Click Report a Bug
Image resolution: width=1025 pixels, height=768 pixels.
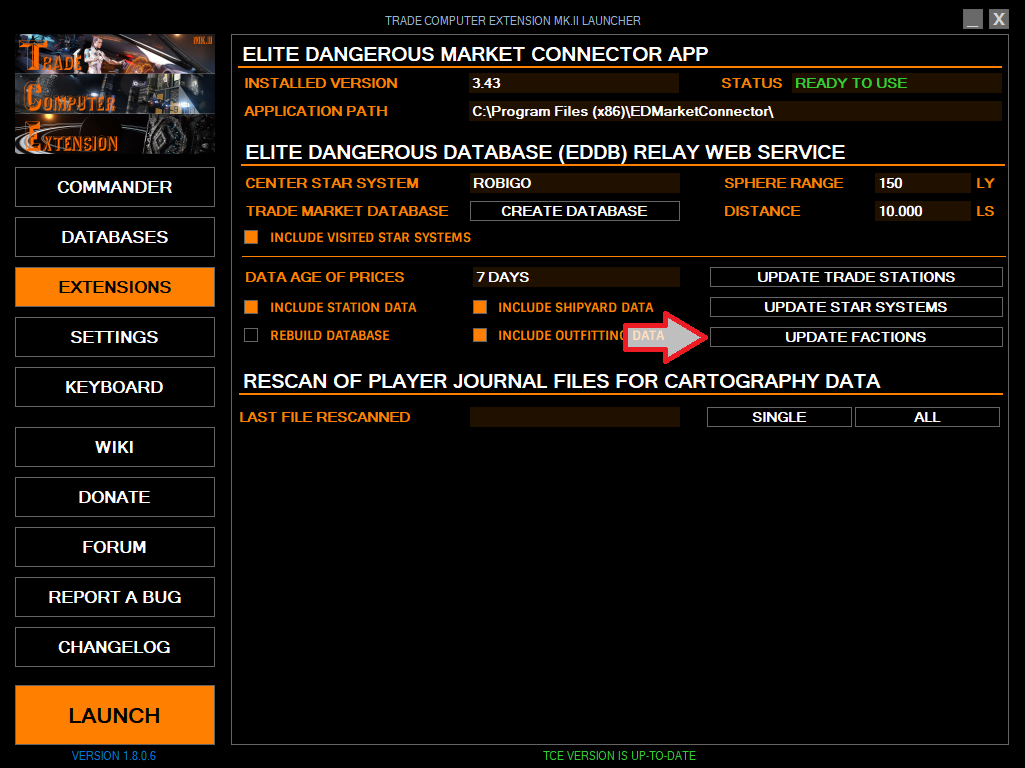(114, 597)
